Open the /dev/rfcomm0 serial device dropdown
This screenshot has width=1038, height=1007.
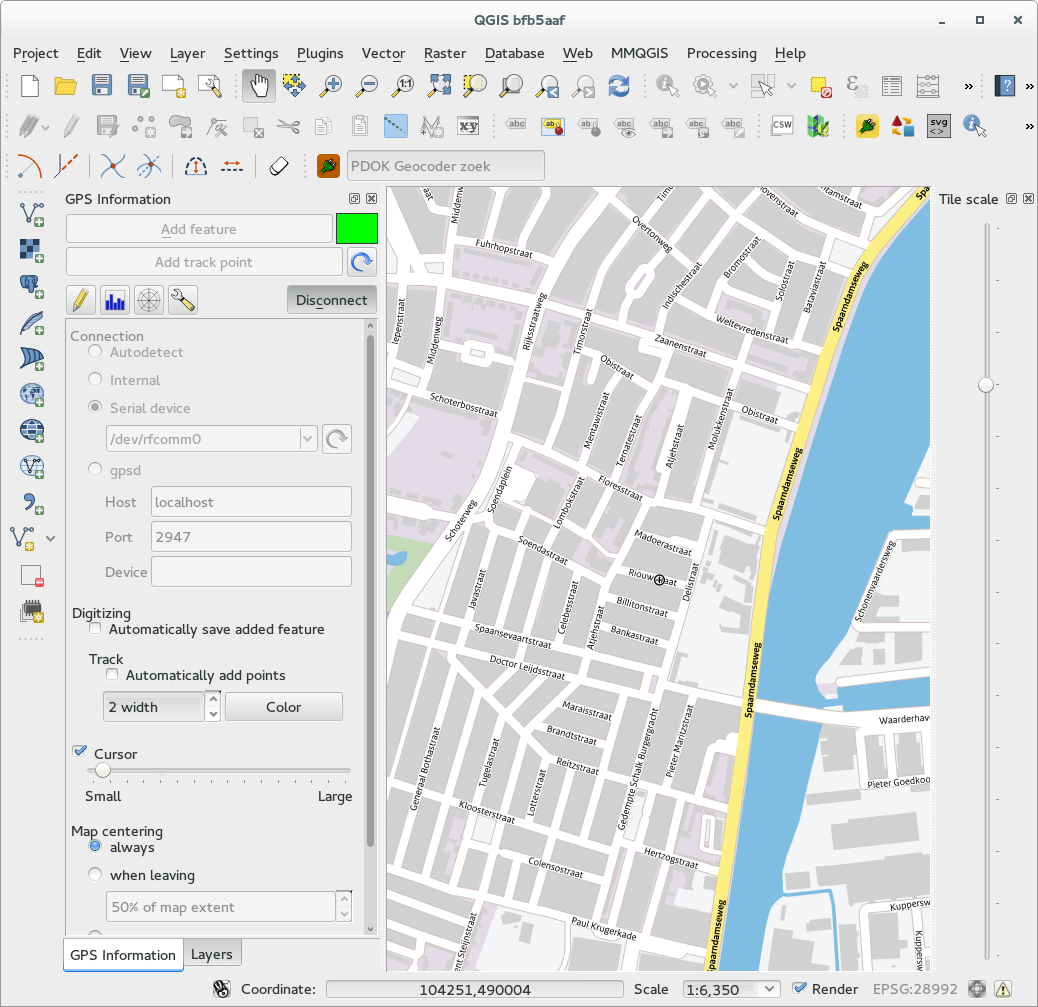coord(307,439)
